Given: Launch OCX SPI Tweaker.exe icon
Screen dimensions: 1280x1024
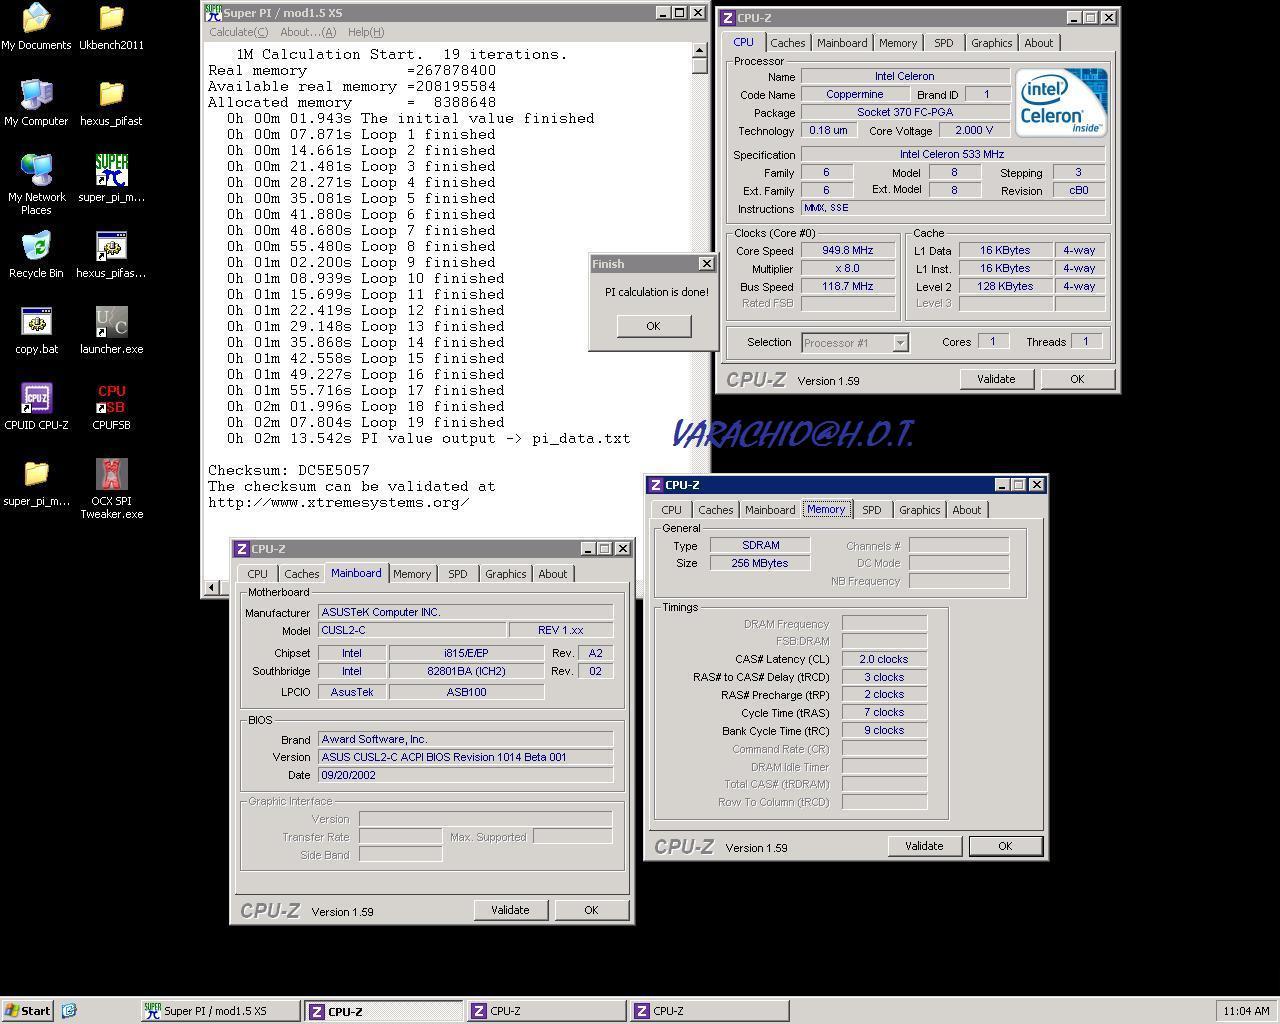Looking at the screenshot, I should tap(111, 489).
